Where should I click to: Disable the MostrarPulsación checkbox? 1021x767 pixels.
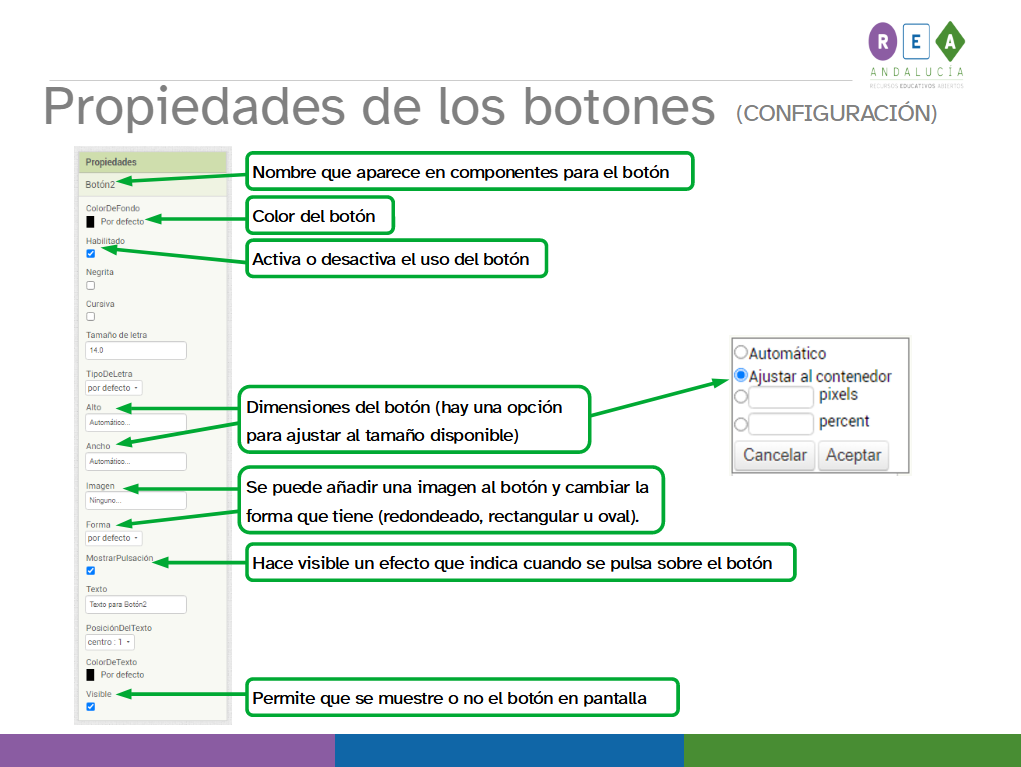[x=90, y=570]
